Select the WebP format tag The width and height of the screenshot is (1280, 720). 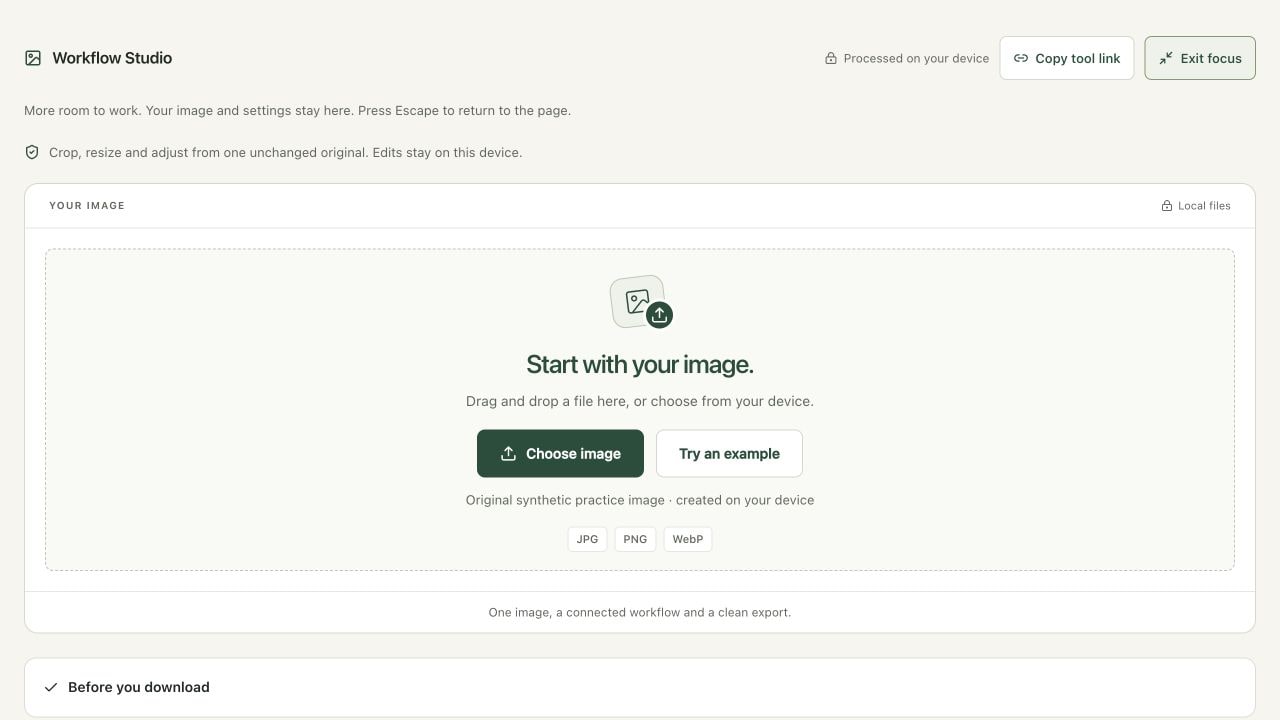pos(688,539)
